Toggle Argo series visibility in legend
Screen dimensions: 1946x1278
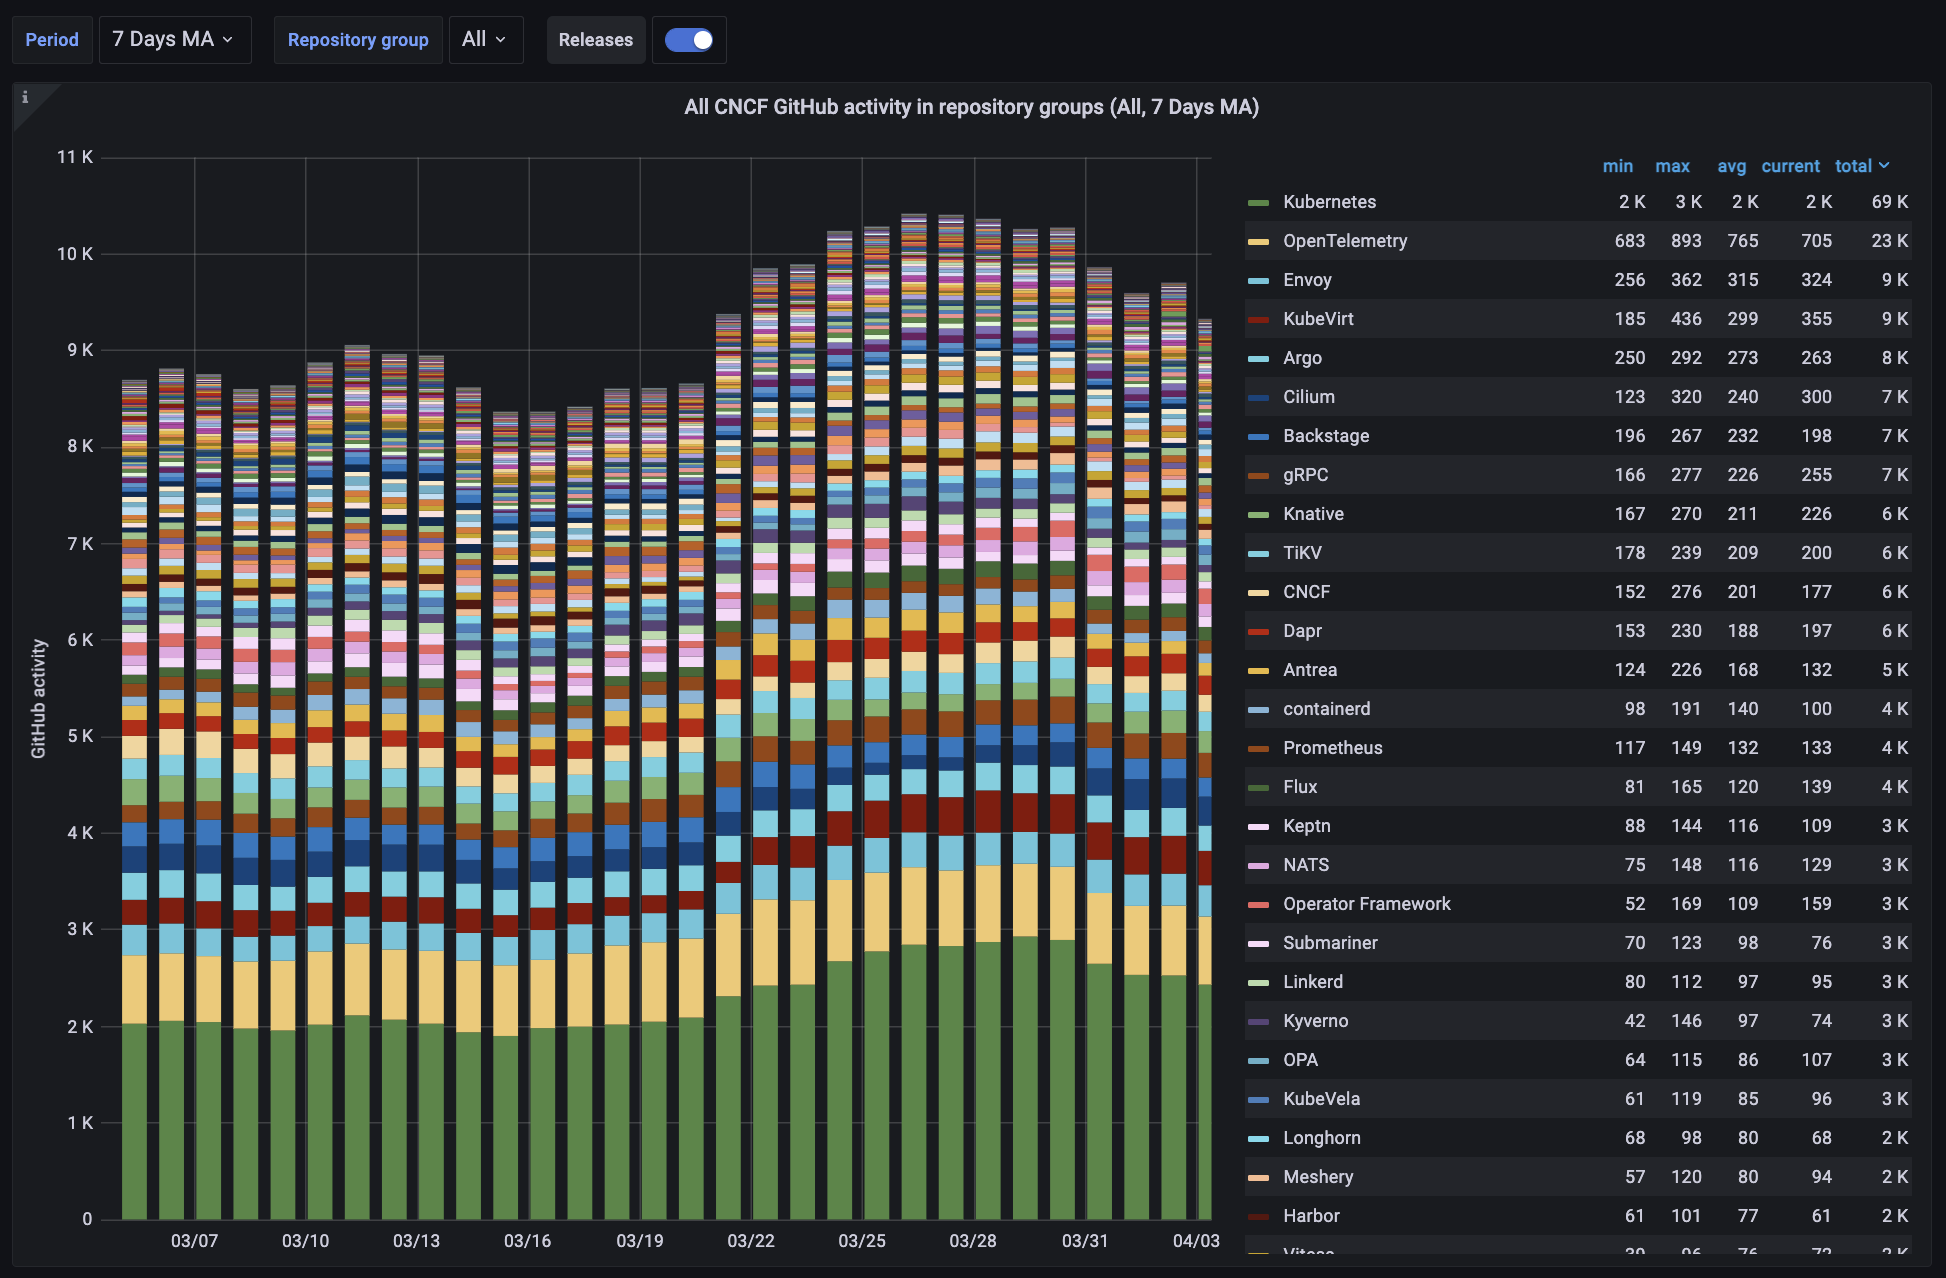click(1302, 358)
